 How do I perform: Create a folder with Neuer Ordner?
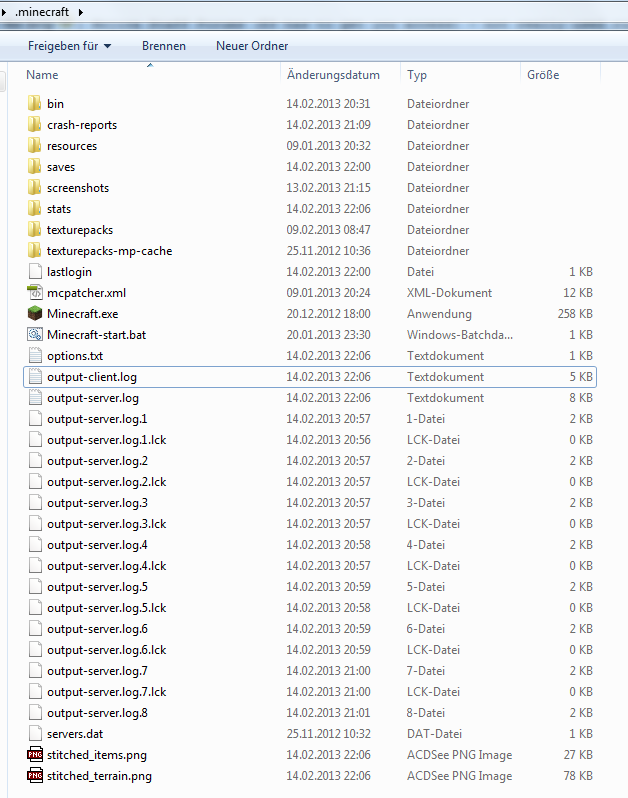point(252,46)
